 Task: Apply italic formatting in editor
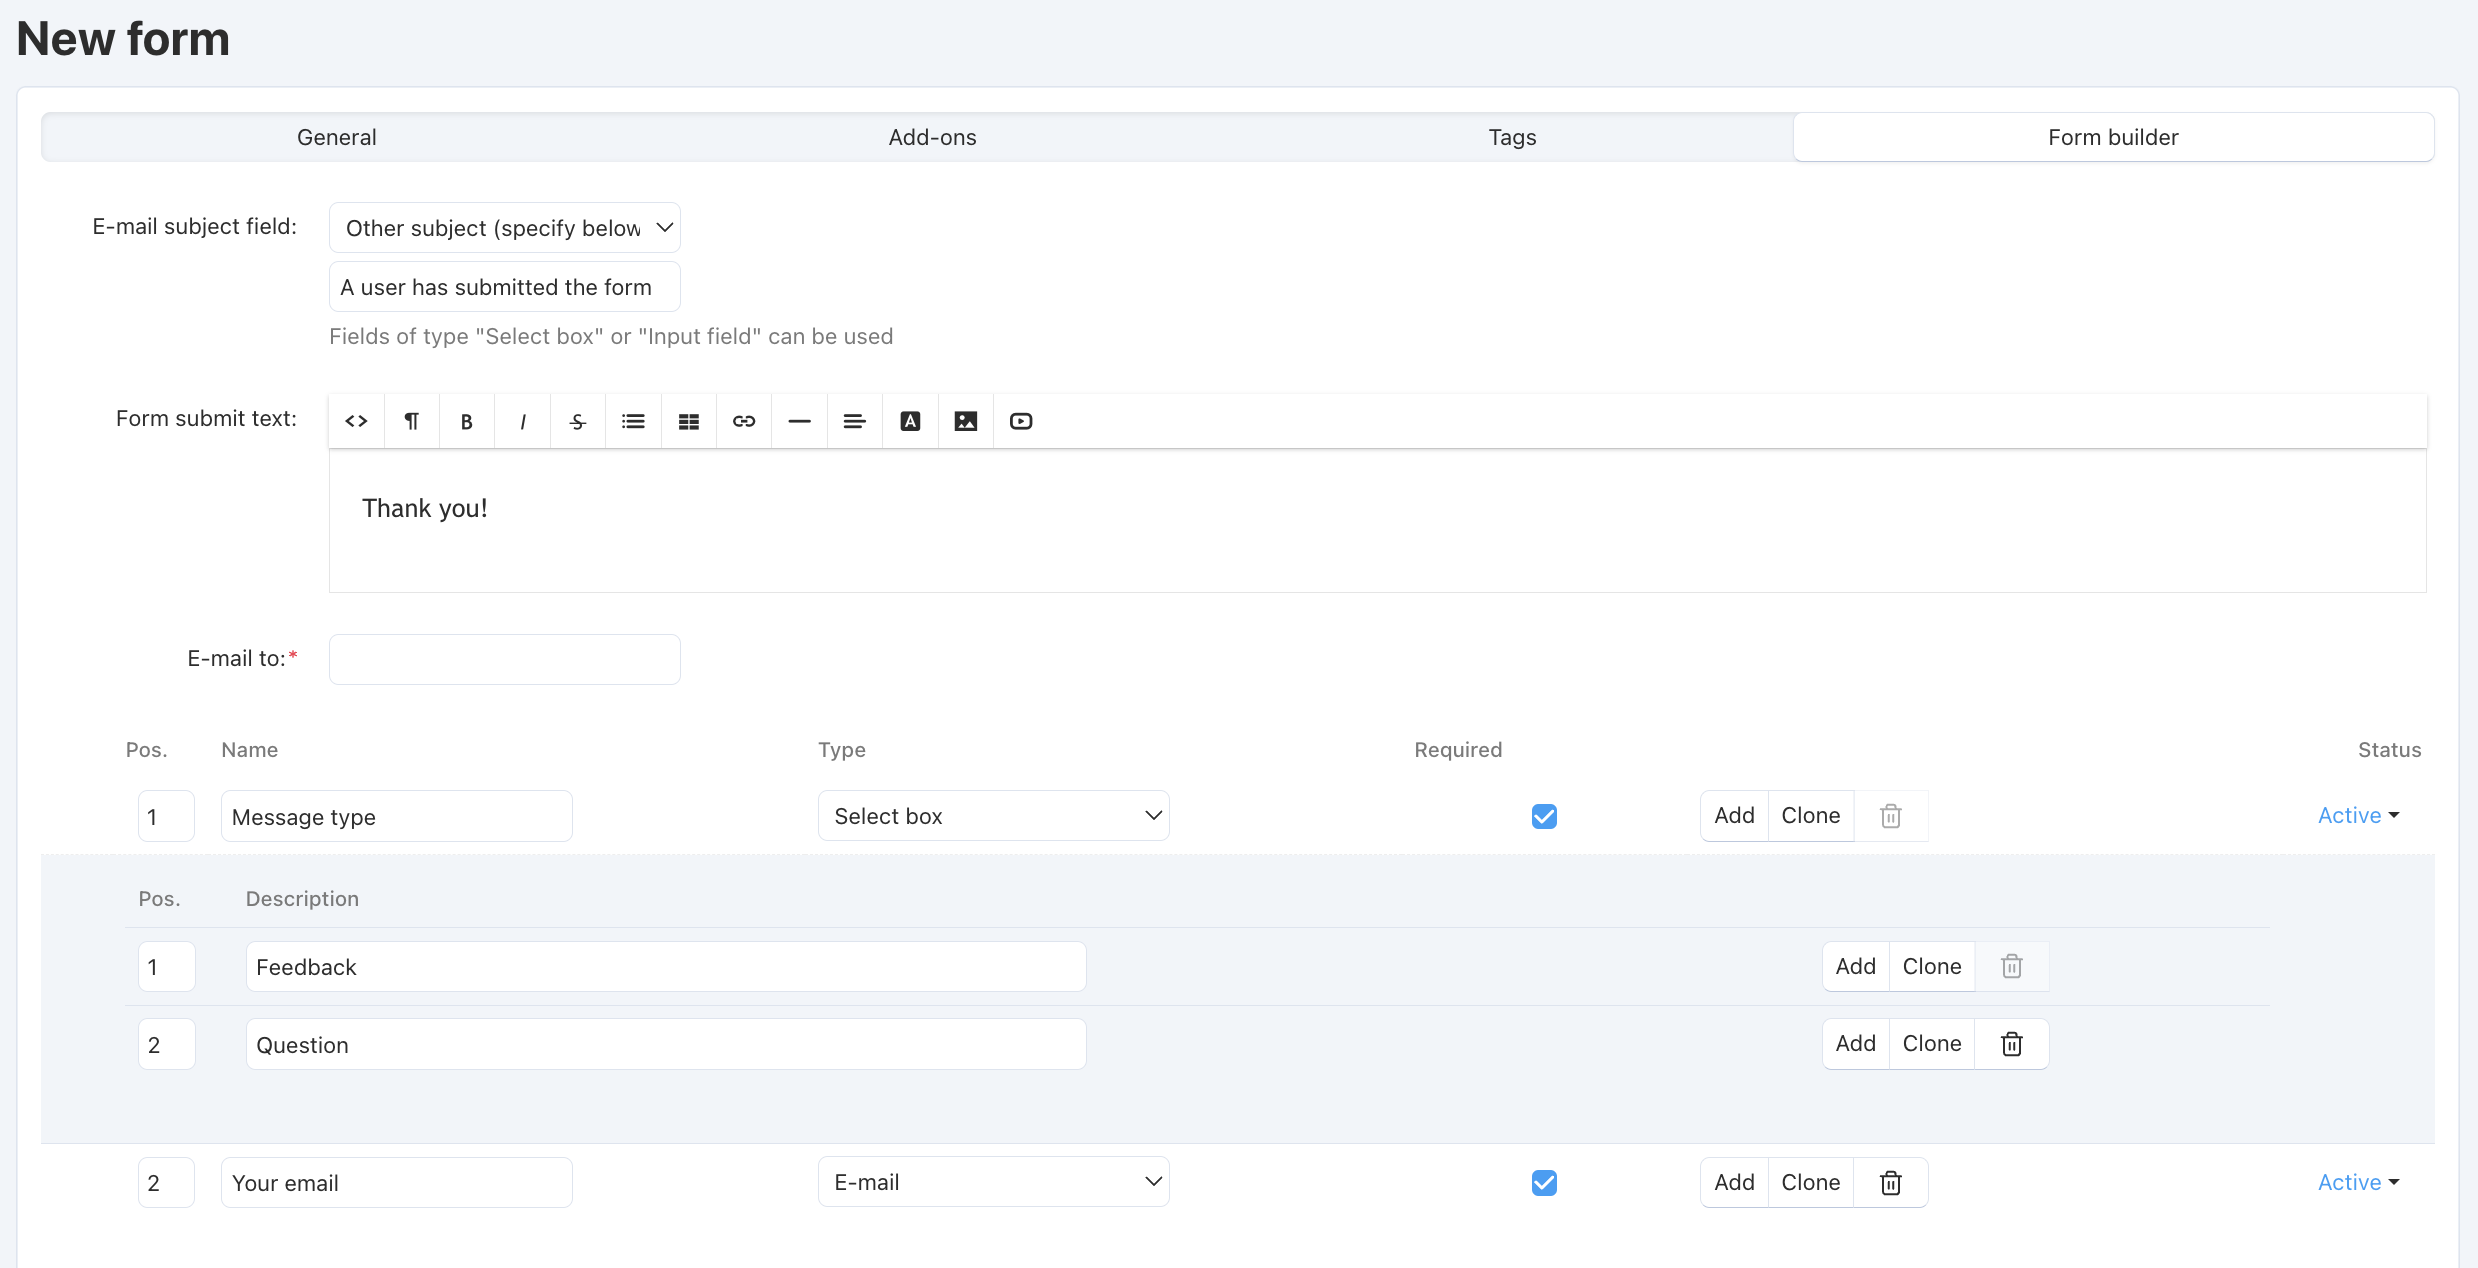pos(522,421)
